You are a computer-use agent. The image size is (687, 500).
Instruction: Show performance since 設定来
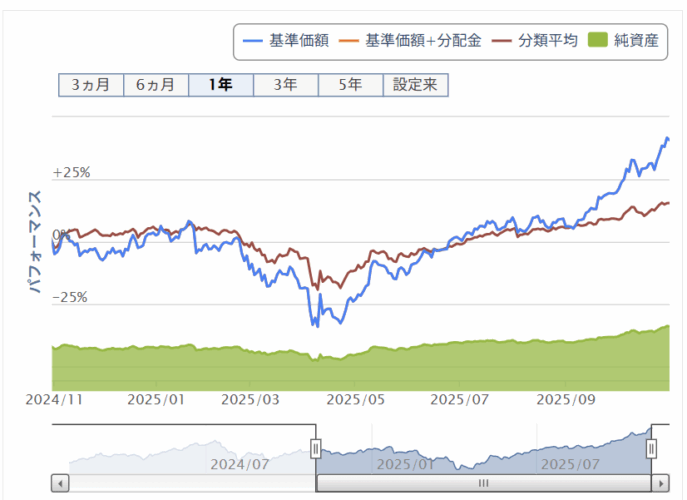(x=415, y=85)
